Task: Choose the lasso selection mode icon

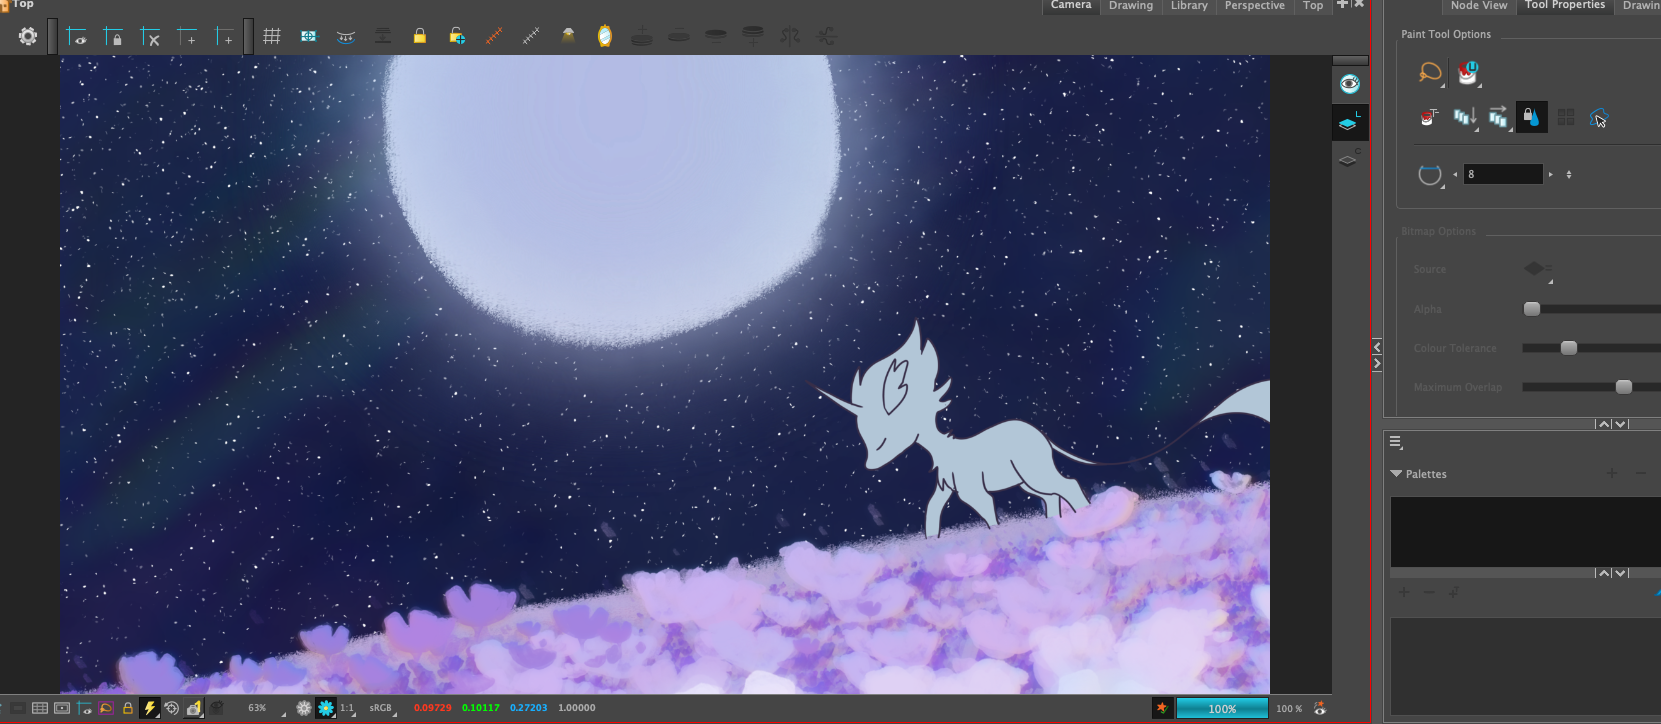Action: pyautogui.click(x=1431, y=73)
